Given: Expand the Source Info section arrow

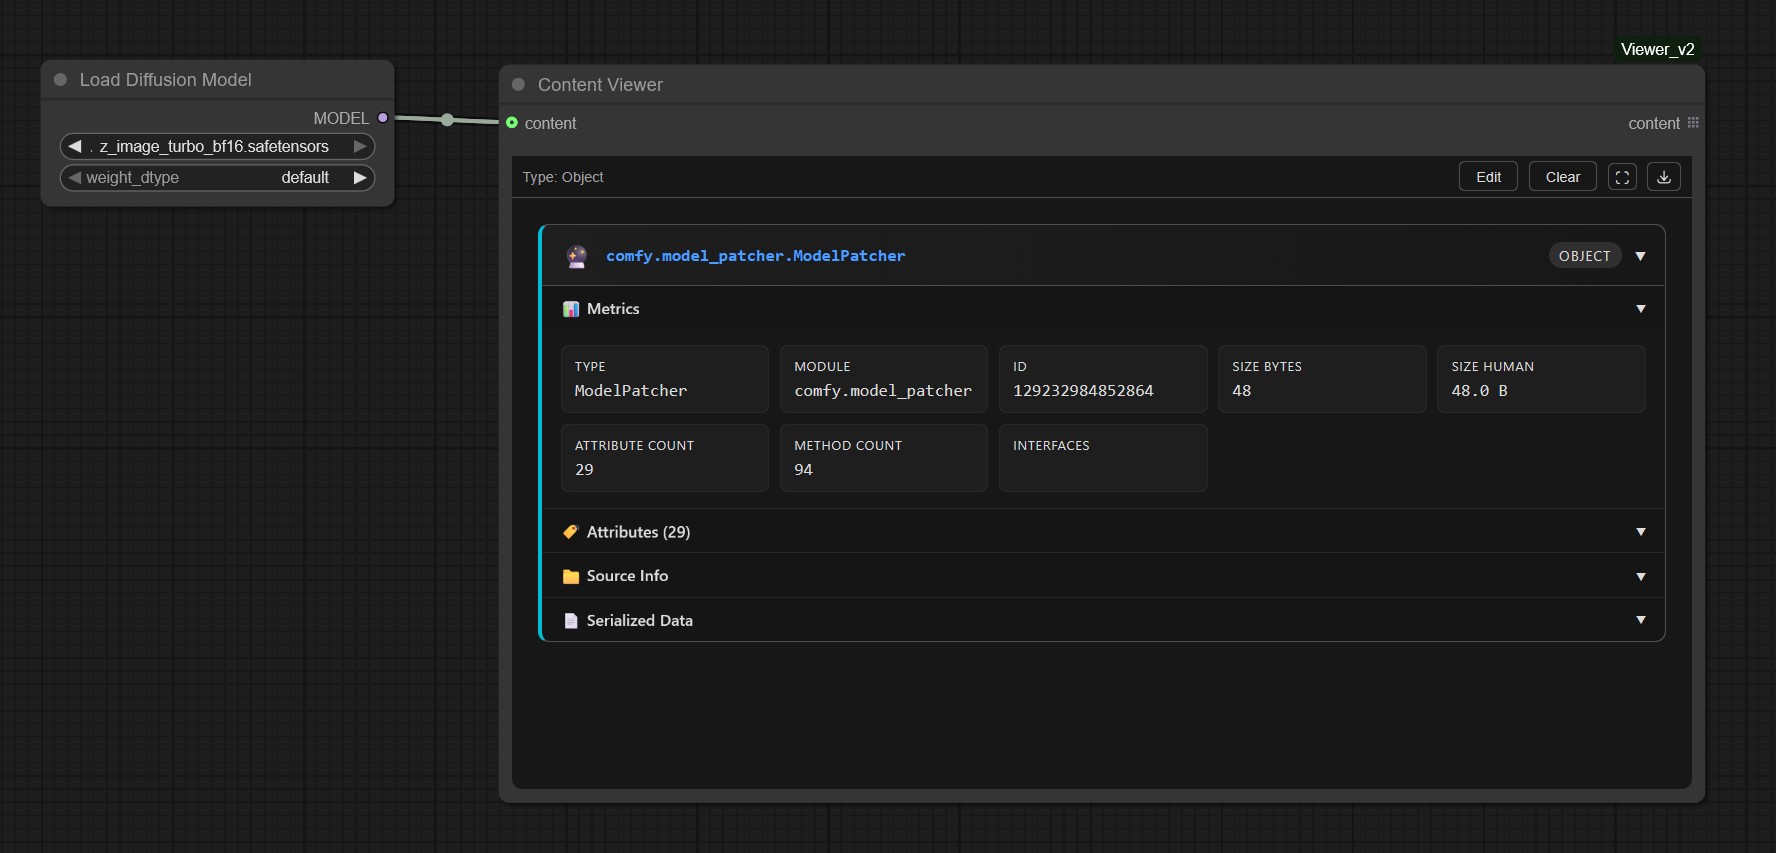Looking at the screenshot, I should (1641, 577).
